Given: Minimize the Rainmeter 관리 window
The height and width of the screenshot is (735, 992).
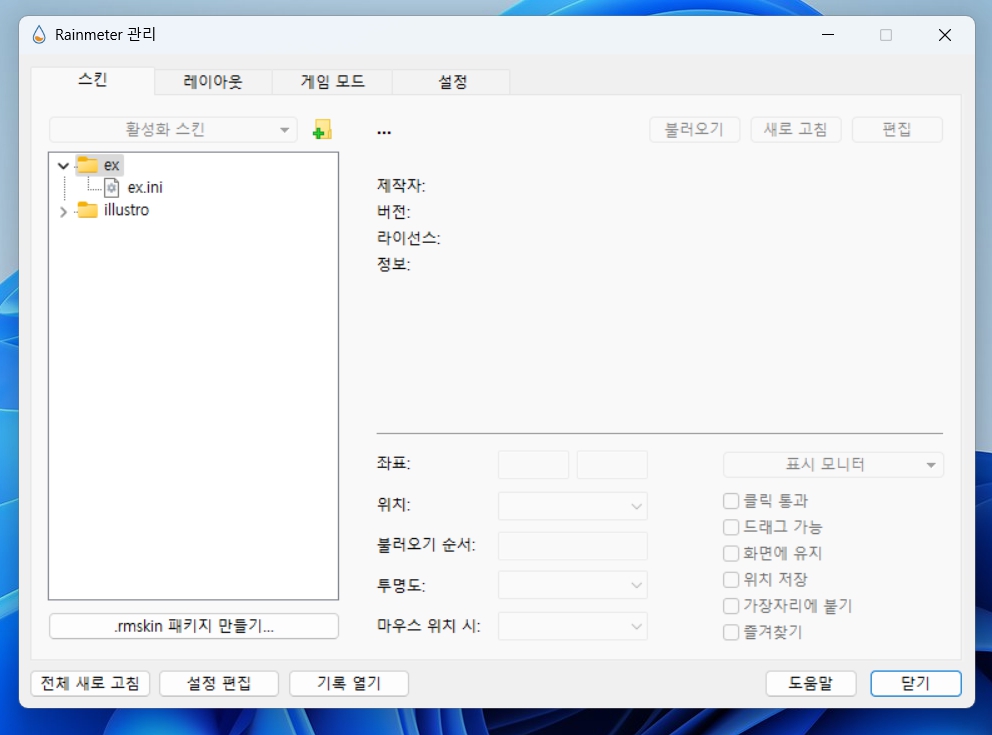Looking at the screenshot, I should point(828,35).
